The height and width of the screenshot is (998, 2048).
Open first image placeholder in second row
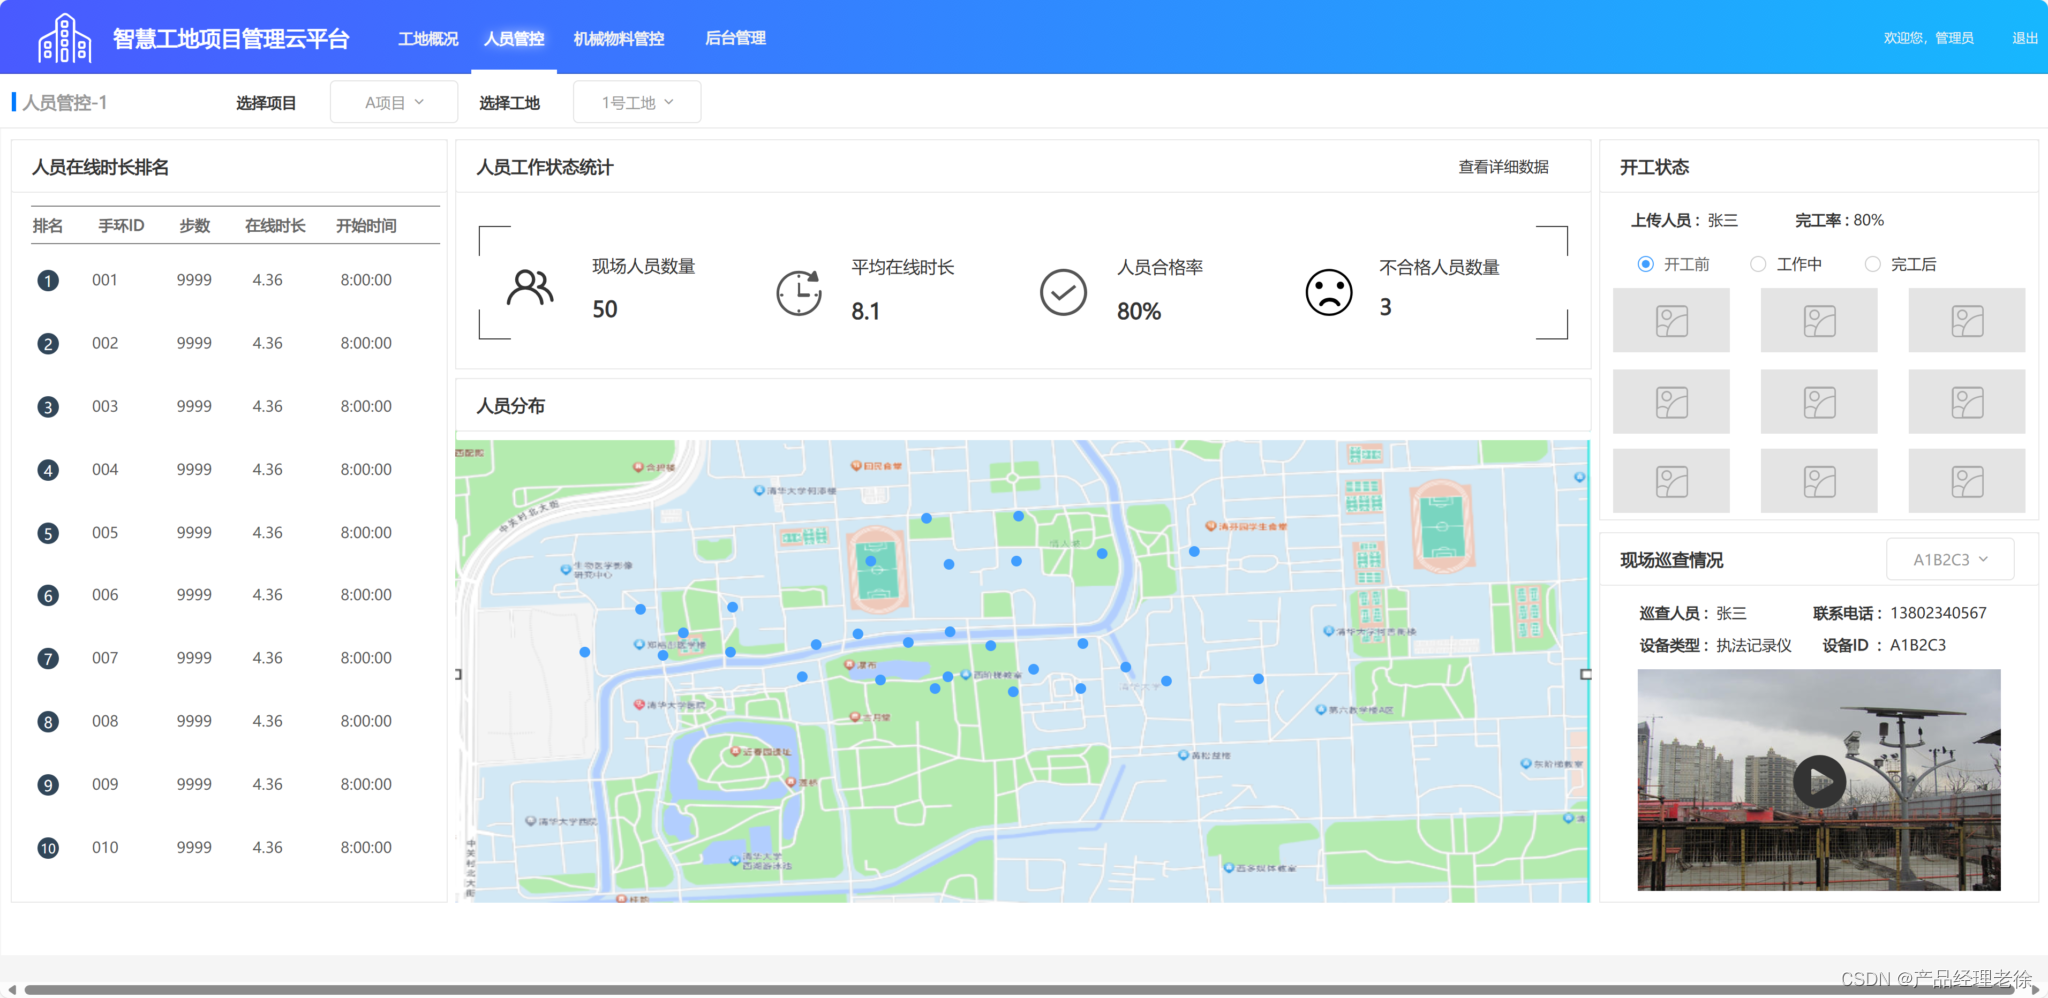pos(1671,402)
